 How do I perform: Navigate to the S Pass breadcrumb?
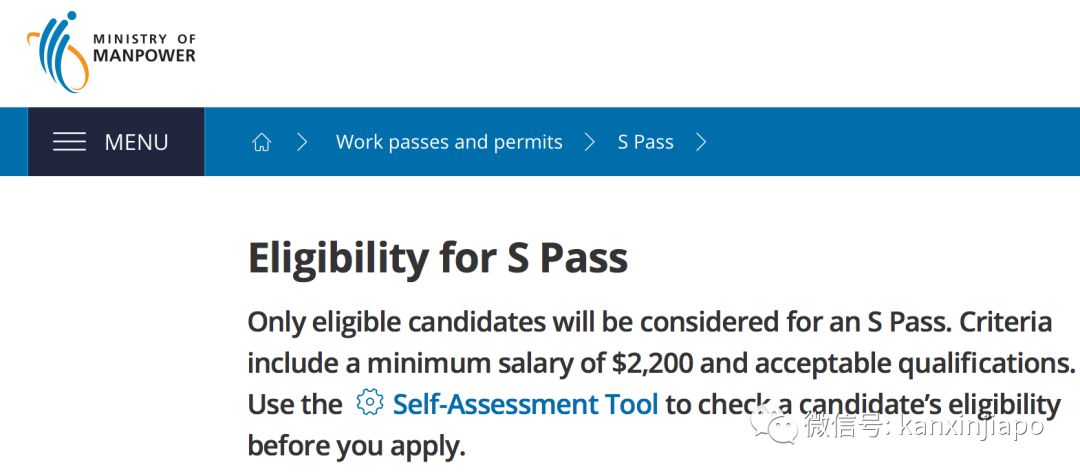pos(645,142)
